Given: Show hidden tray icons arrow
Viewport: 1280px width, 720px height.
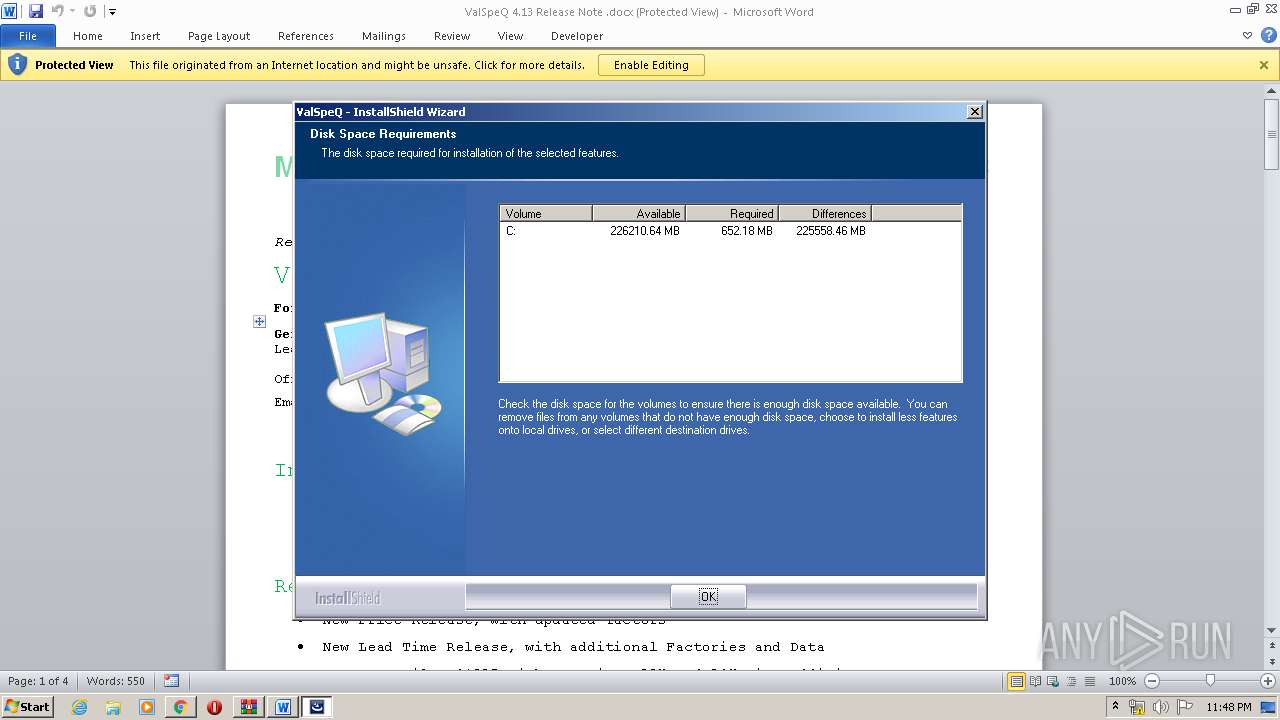Looking at the screenshot, I should [1115, 706].
